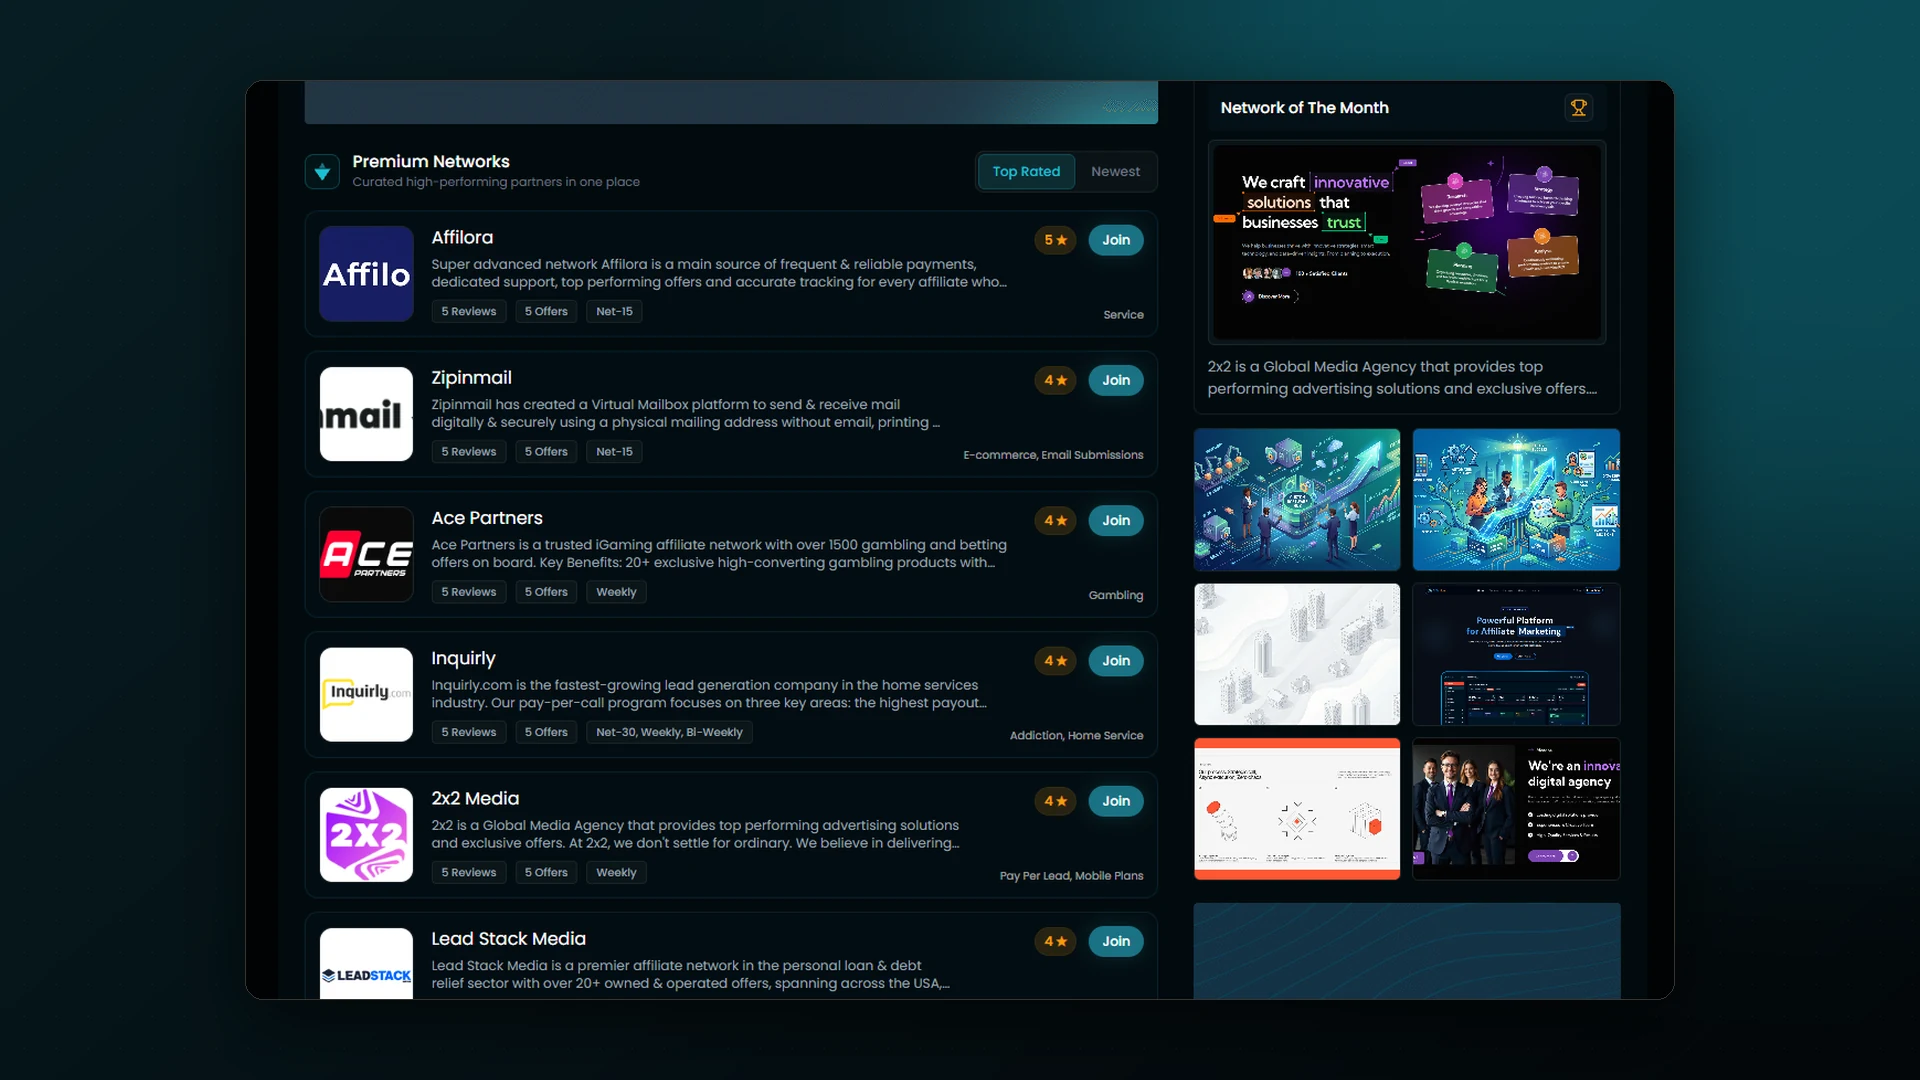This screenshot has height=1080, width=1920.
Task: Switch to the Newest tab
Action: pyautogui.click(x=1115, y=172)
